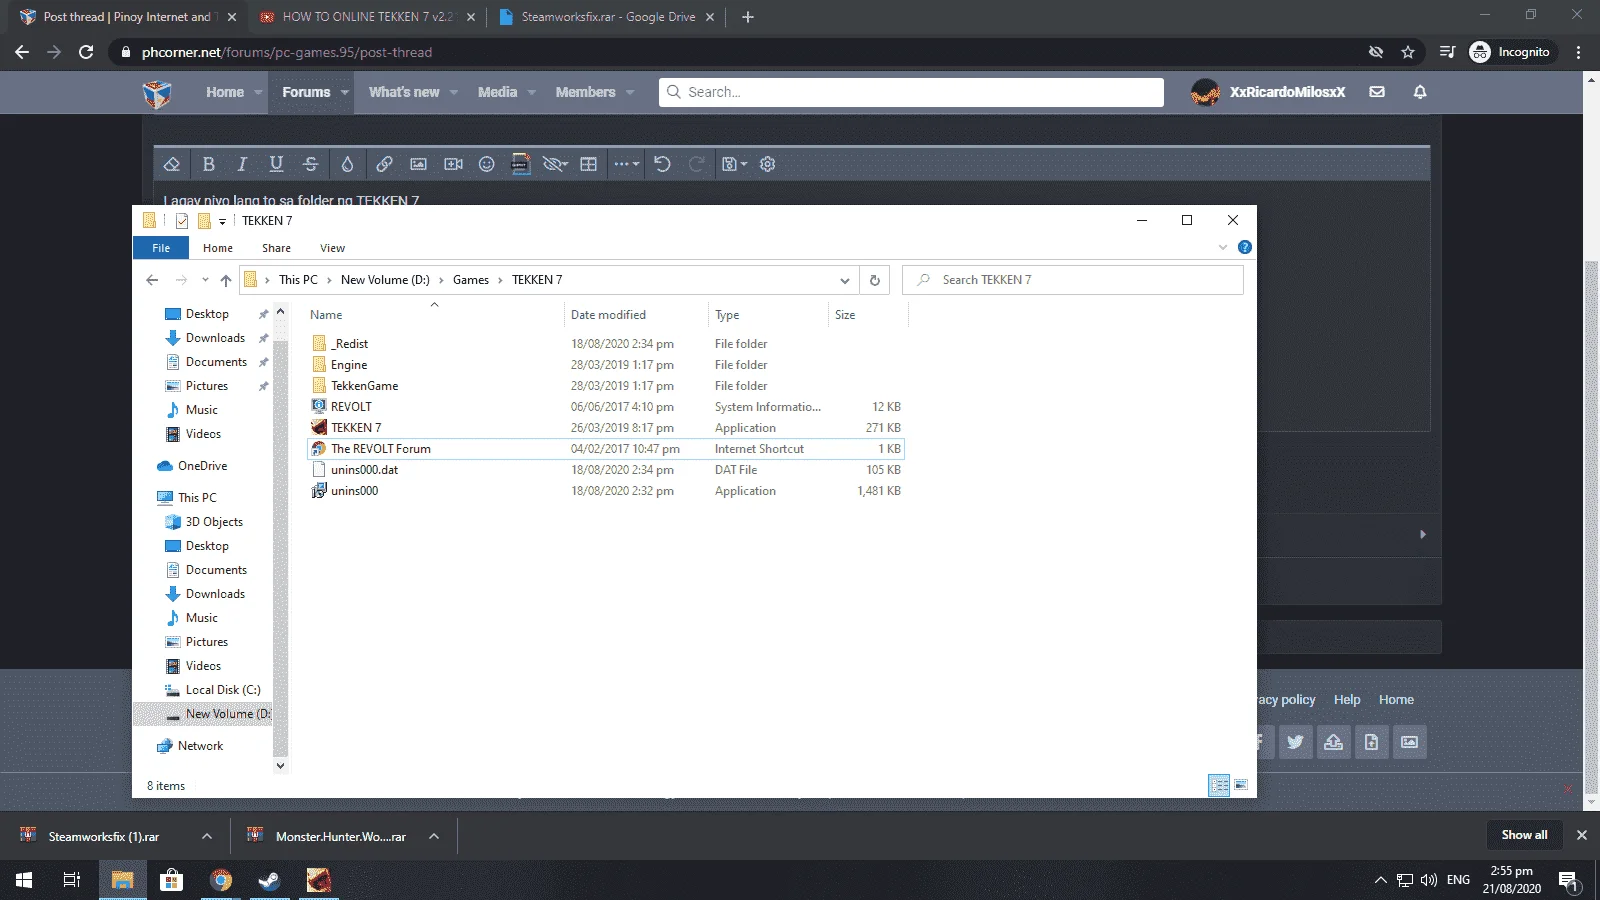Click the Search TEKKEN 7 field

coord(1073,280)
